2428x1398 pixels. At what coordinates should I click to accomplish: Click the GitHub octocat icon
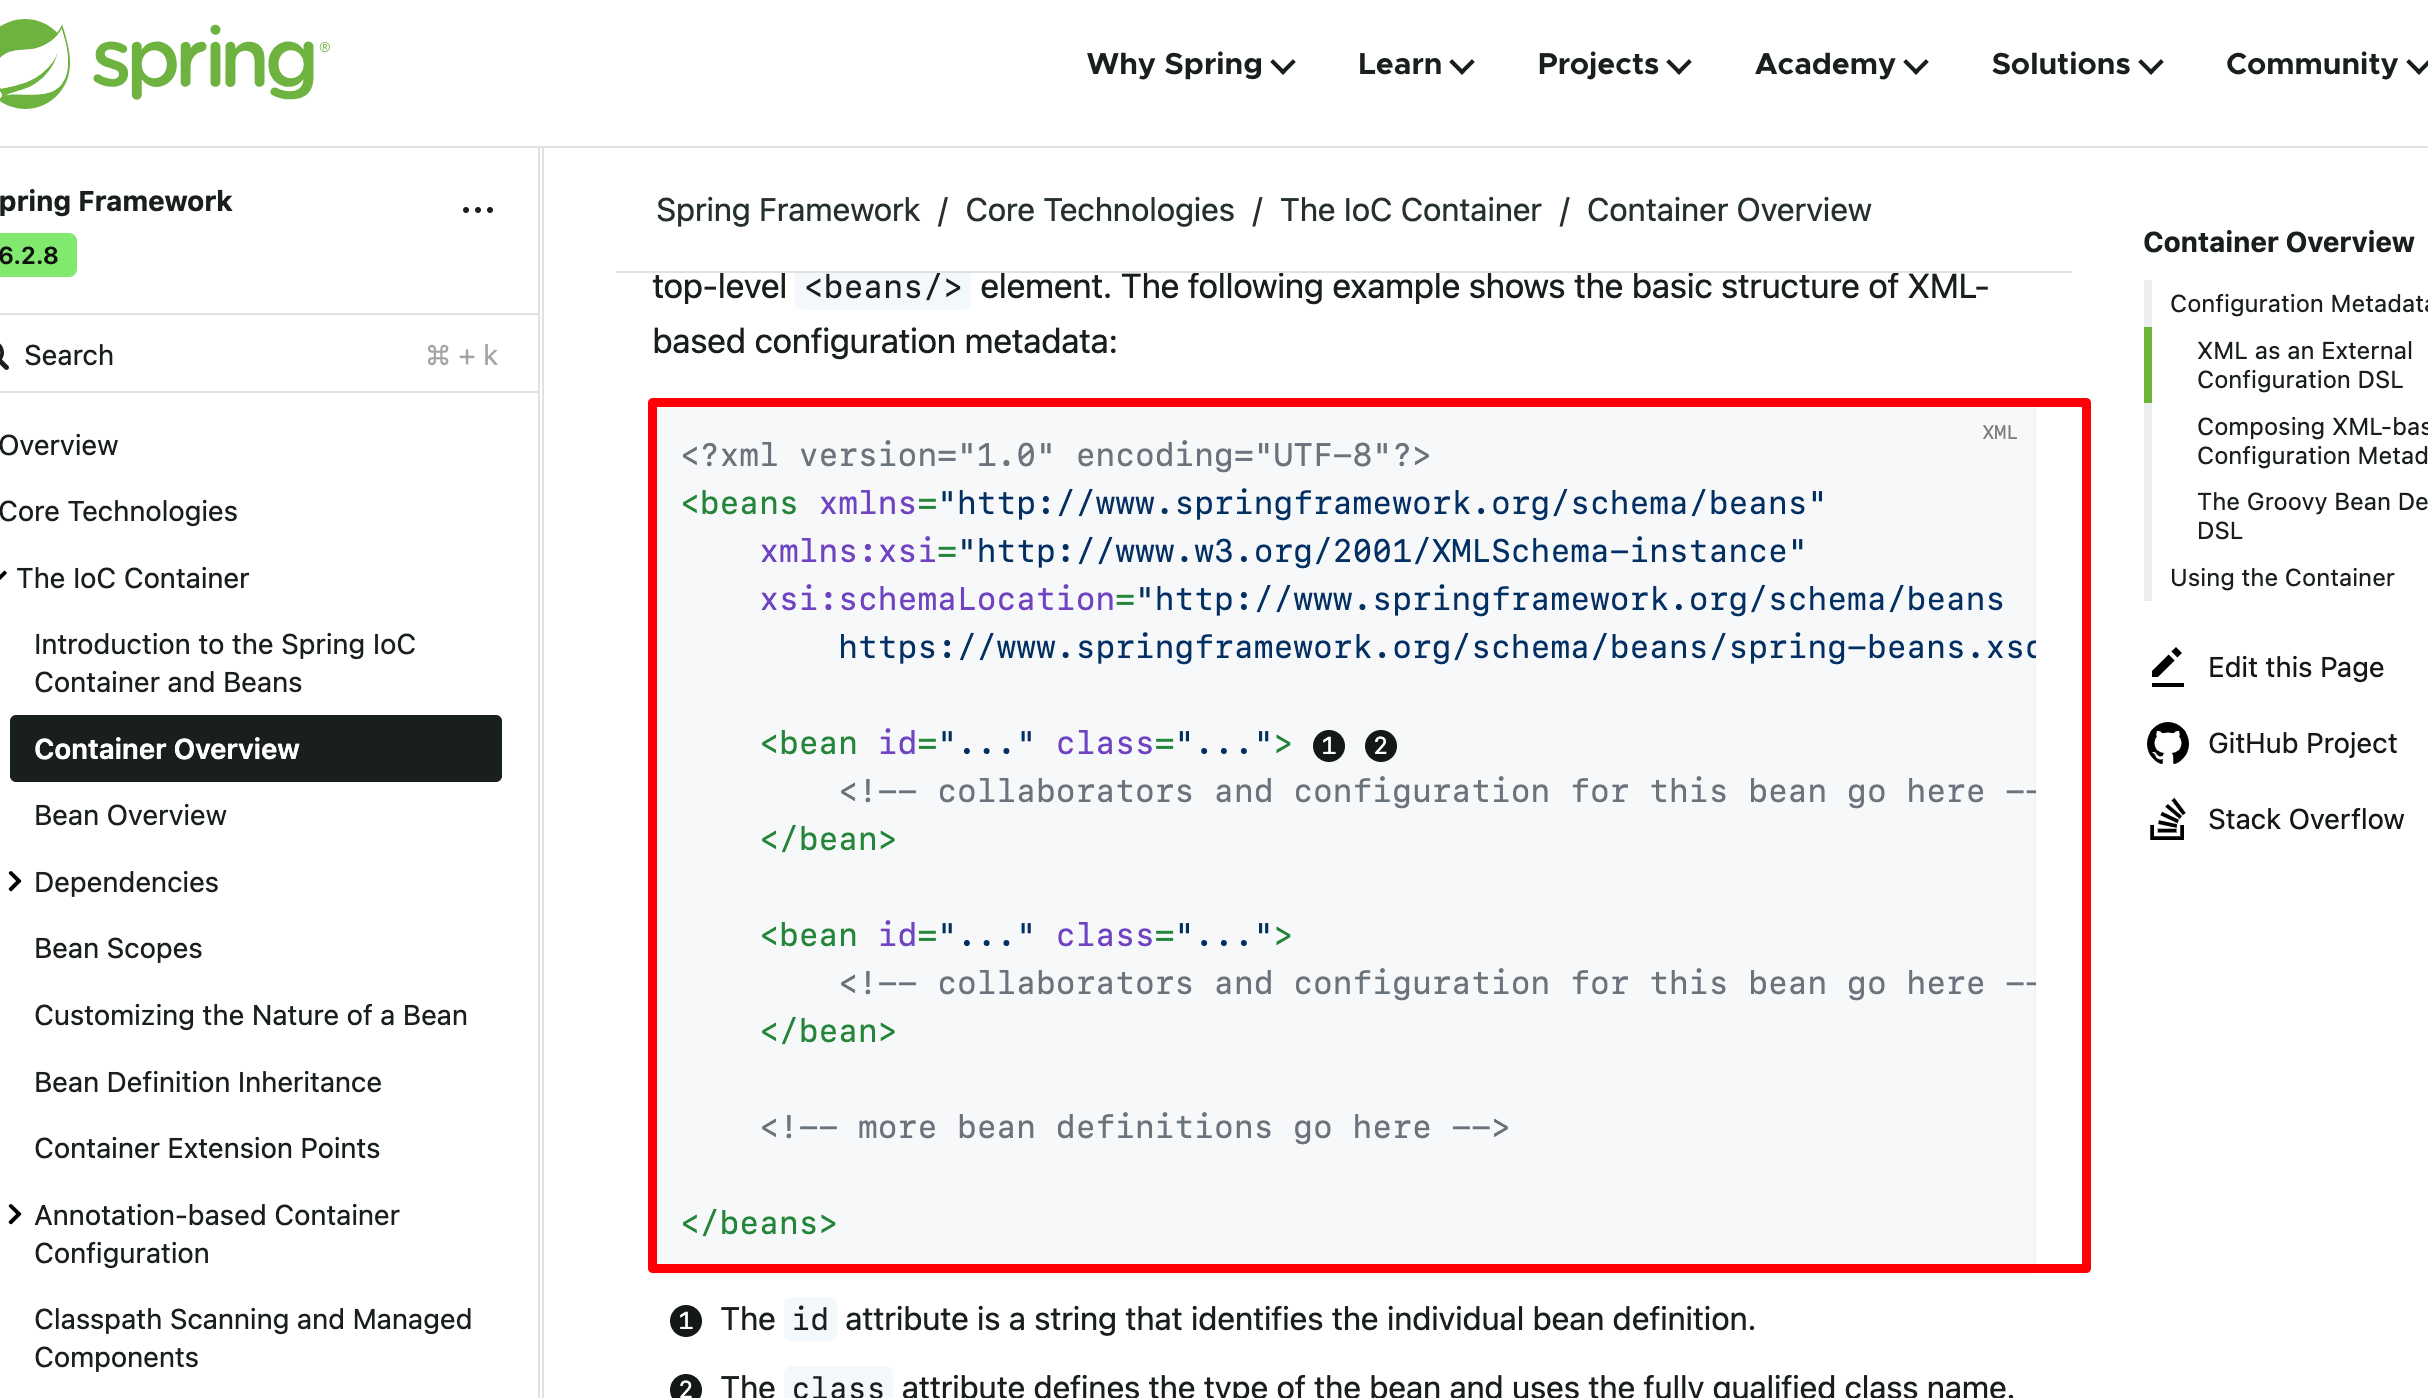[2167, 743]
